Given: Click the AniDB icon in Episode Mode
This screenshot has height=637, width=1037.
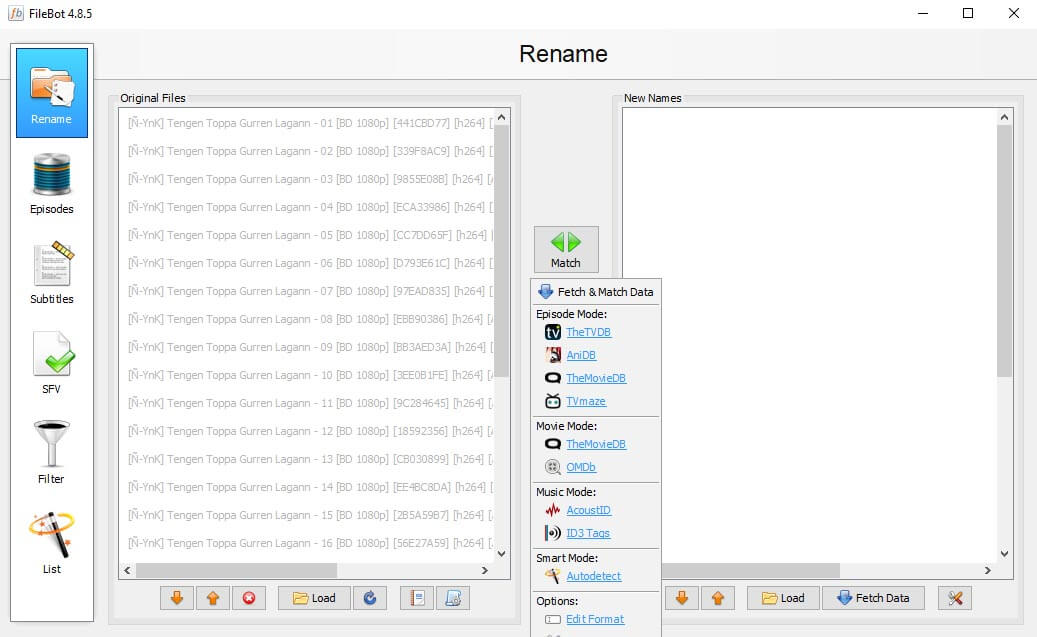Looking at the screenshot, I should pos(553,355).
